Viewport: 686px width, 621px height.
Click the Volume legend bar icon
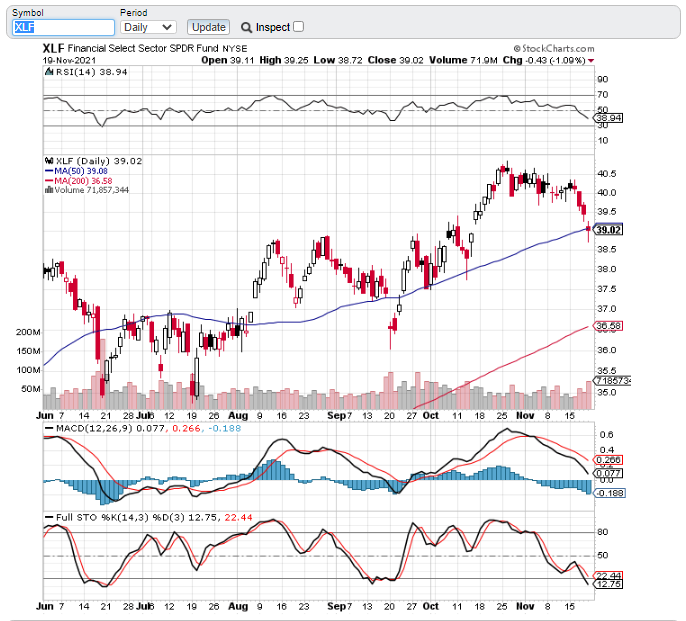pos(49,189)
